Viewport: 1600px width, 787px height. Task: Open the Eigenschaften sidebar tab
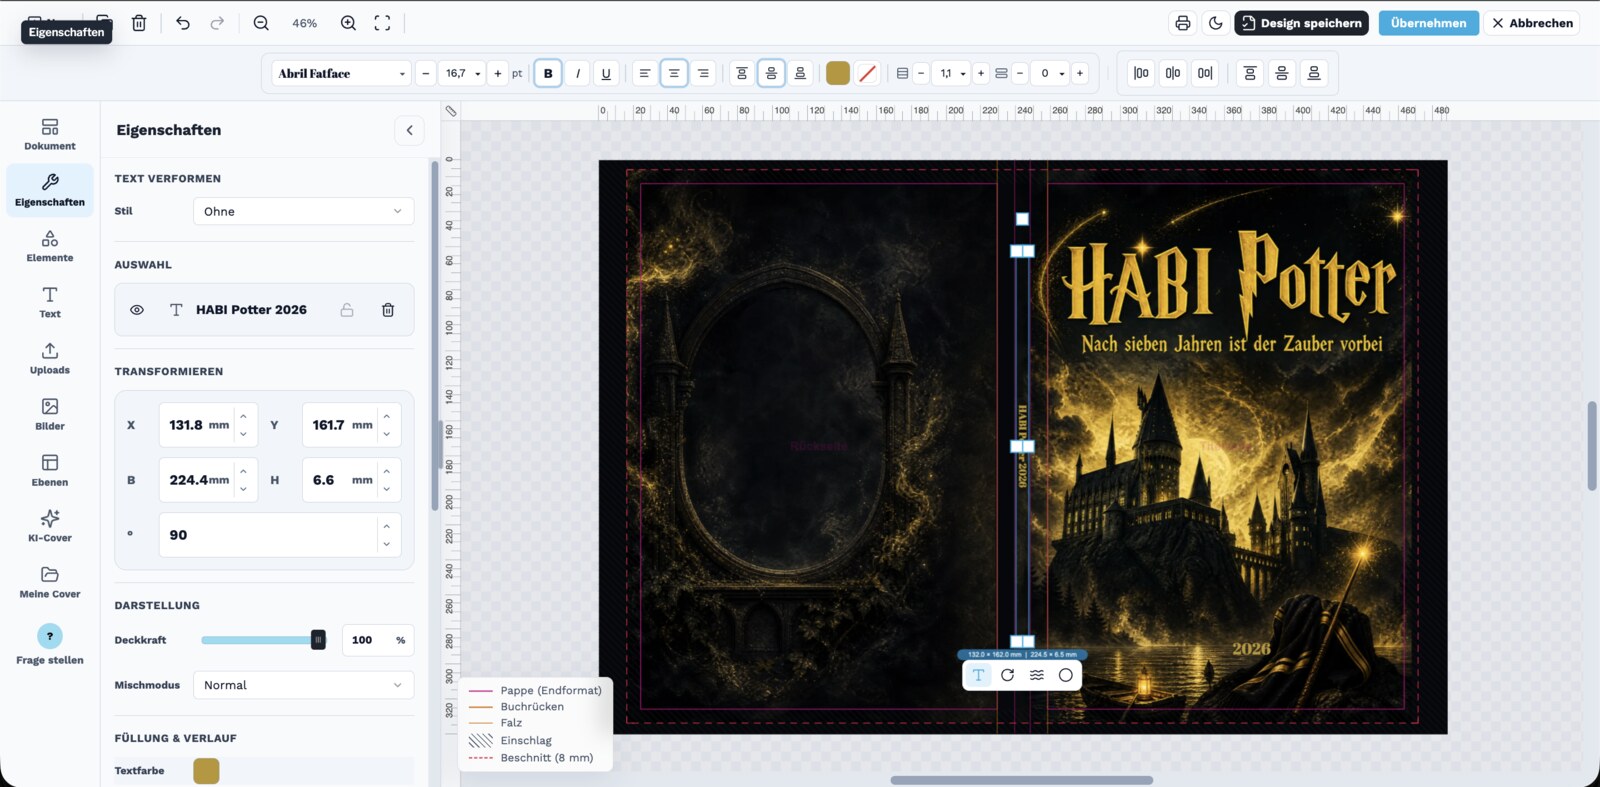pyautogui.click(x=50, y=190)
